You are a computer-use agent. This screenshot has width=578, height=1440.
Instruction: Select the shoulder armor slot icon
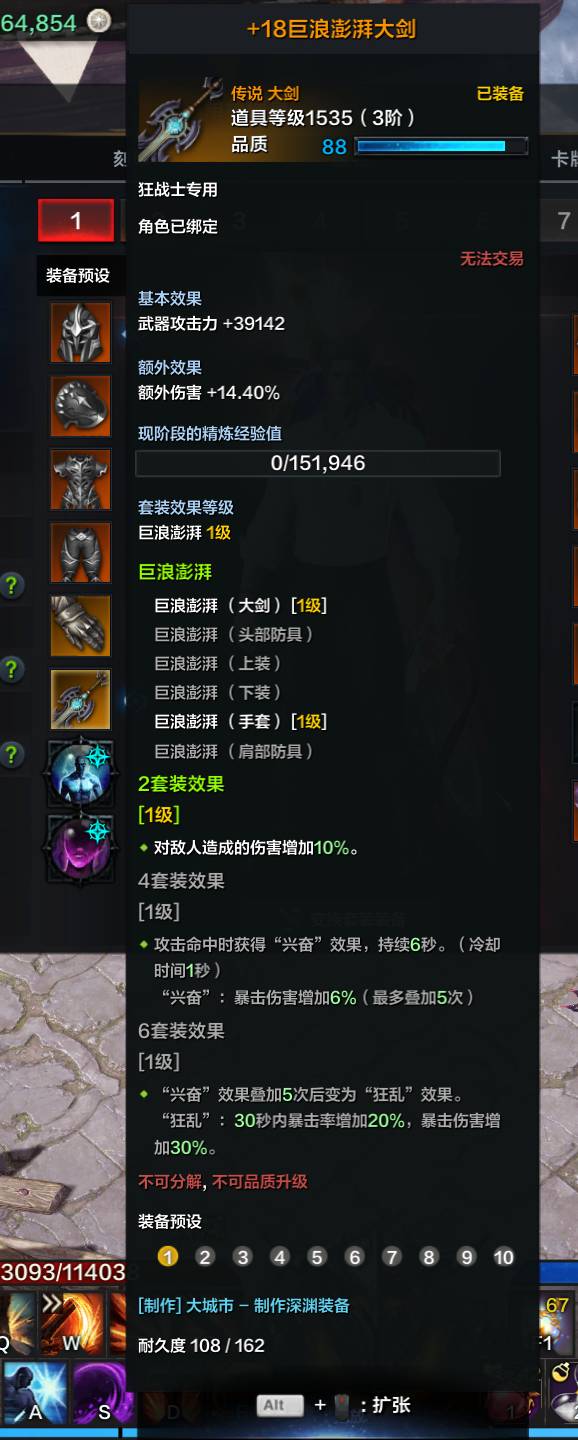[x=81, y=406]
